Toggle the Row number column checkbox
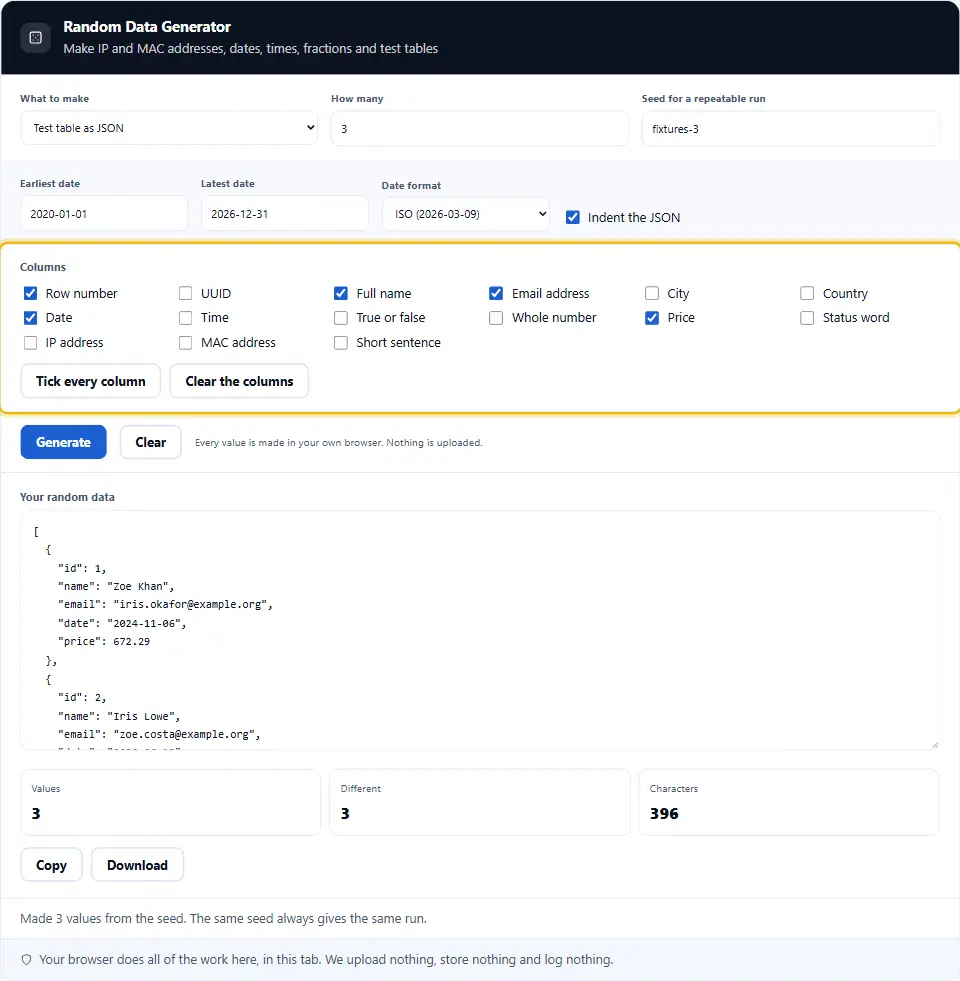 [30, 293]
